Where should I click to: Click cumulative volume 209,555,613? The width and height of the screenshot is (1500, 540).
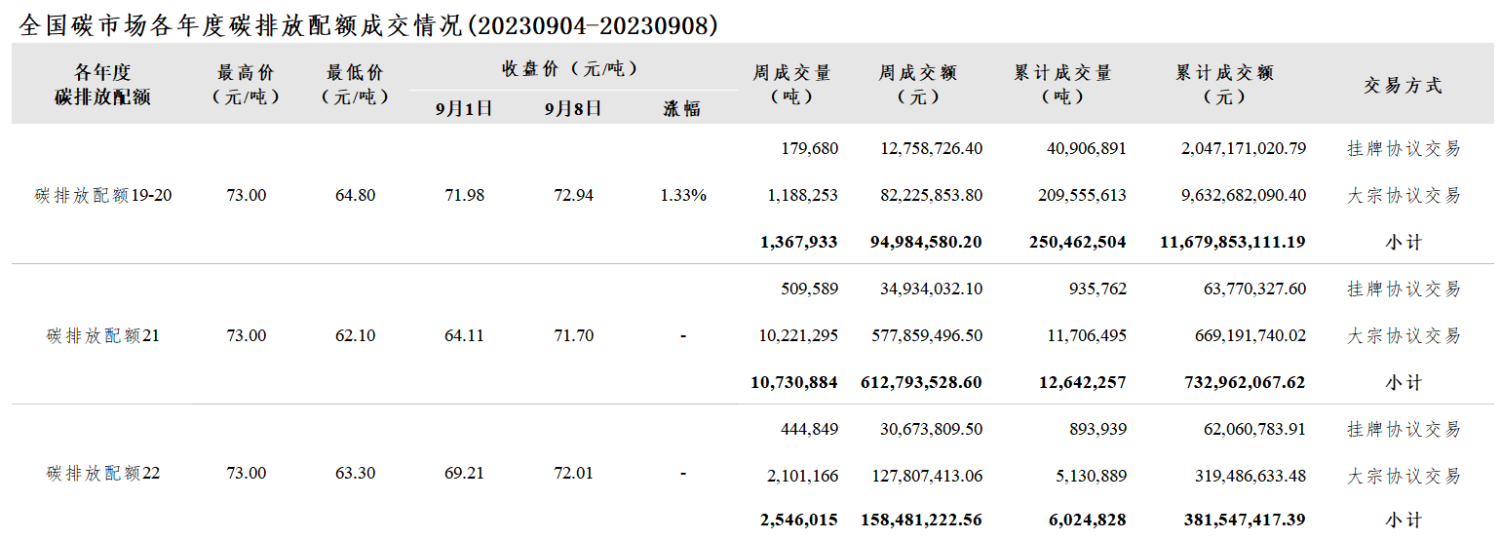pyautogui.click(x=1080, y=196)
